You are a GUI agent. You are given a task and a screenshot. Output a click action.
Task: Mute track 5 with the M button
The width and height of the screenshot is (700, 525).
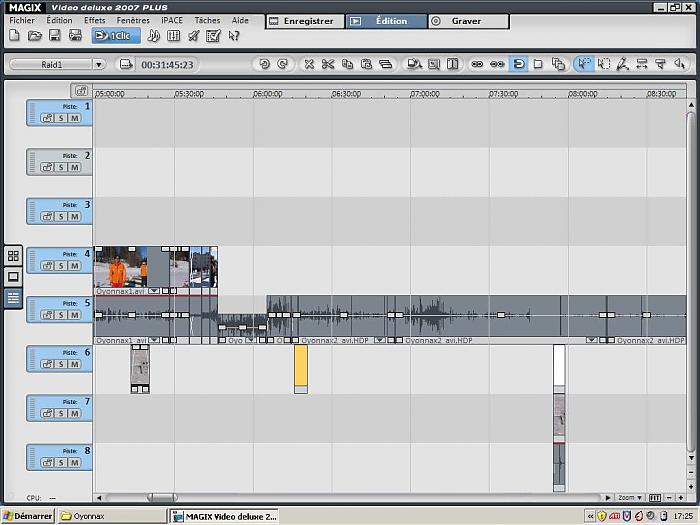[x=74, y=315]
